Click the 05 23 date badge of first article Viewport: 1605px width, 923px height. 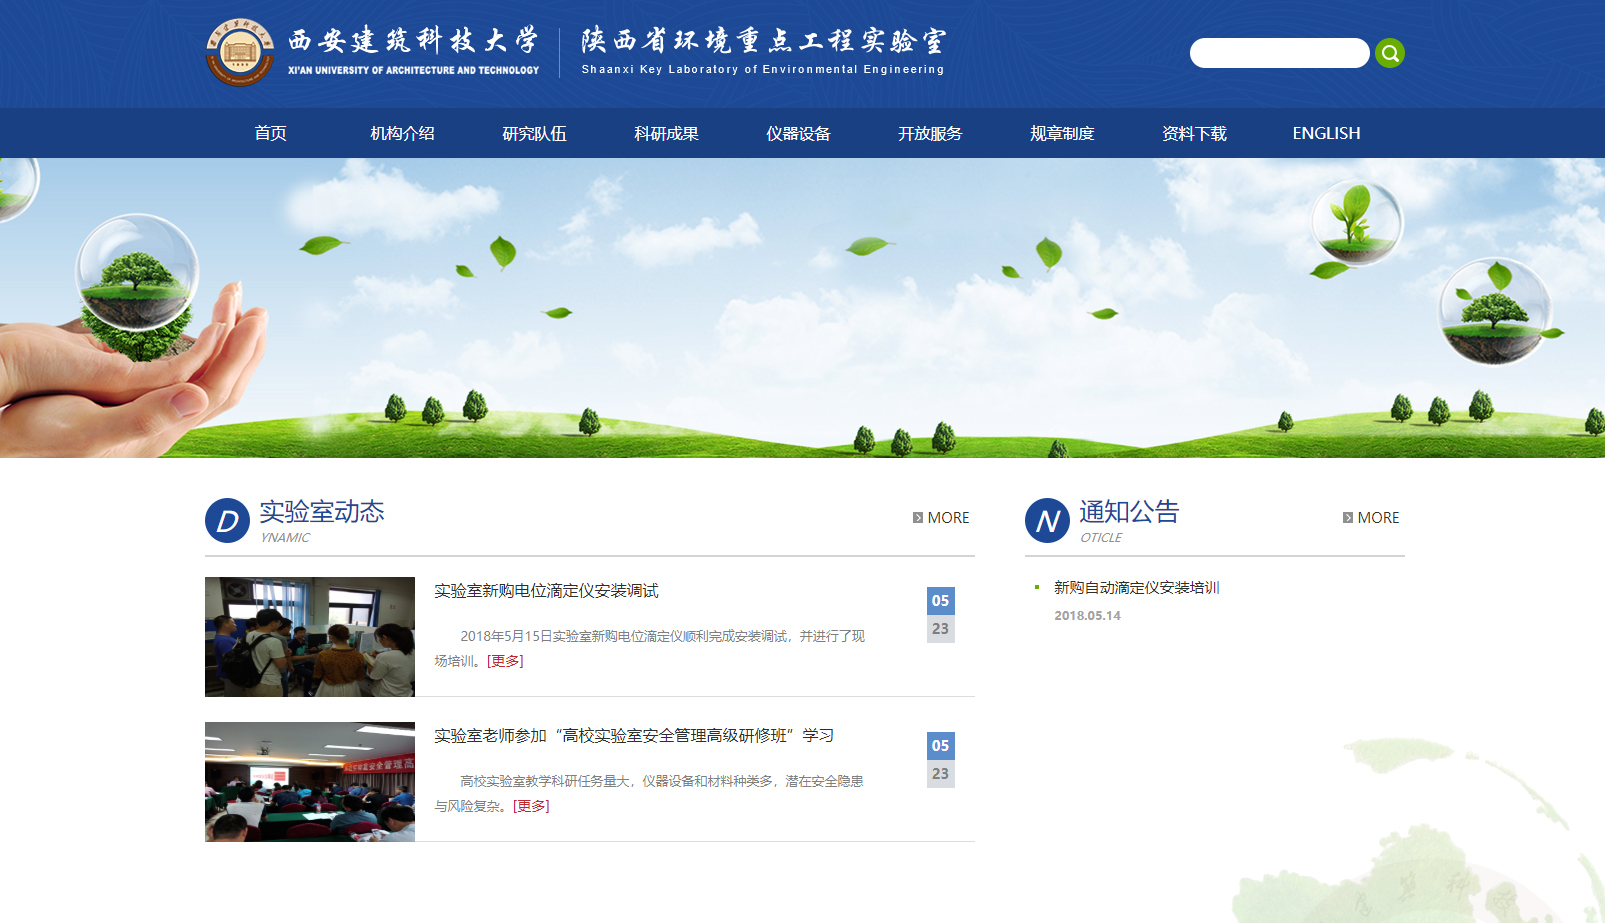pyautogui.click(x=940, y=615)
